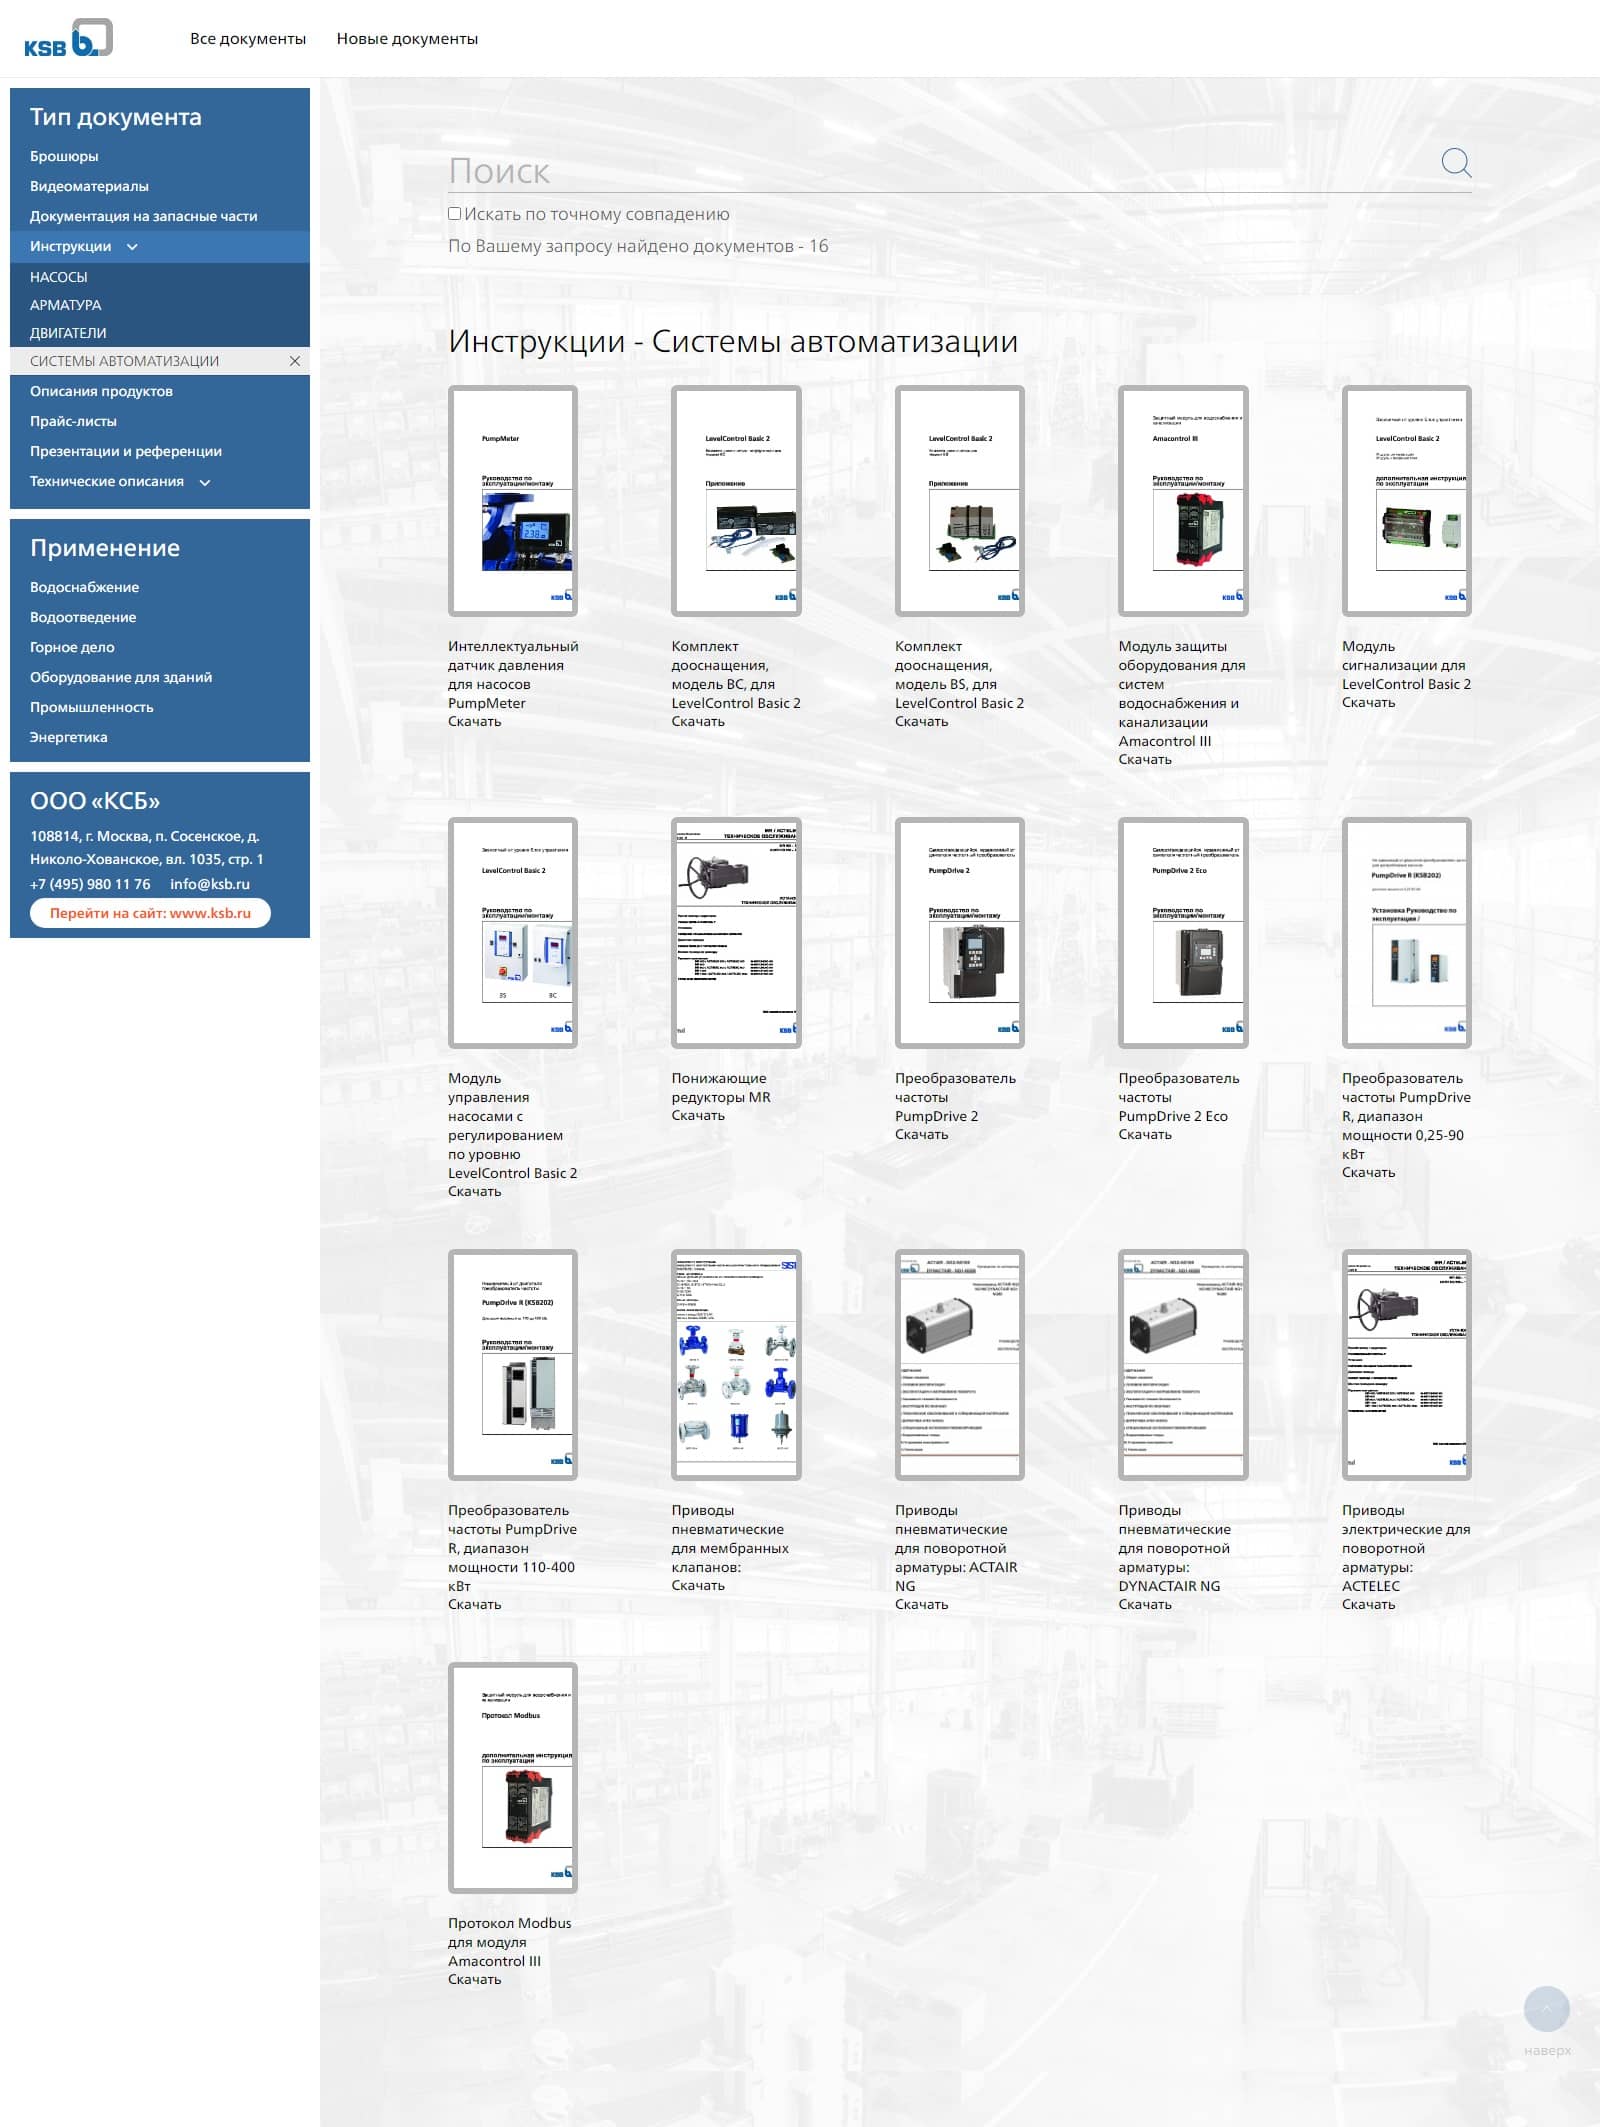Open pneumatic membrane valve drives thumbnail
Screen dimensions: 1600x2127
tap(736, 1364)
